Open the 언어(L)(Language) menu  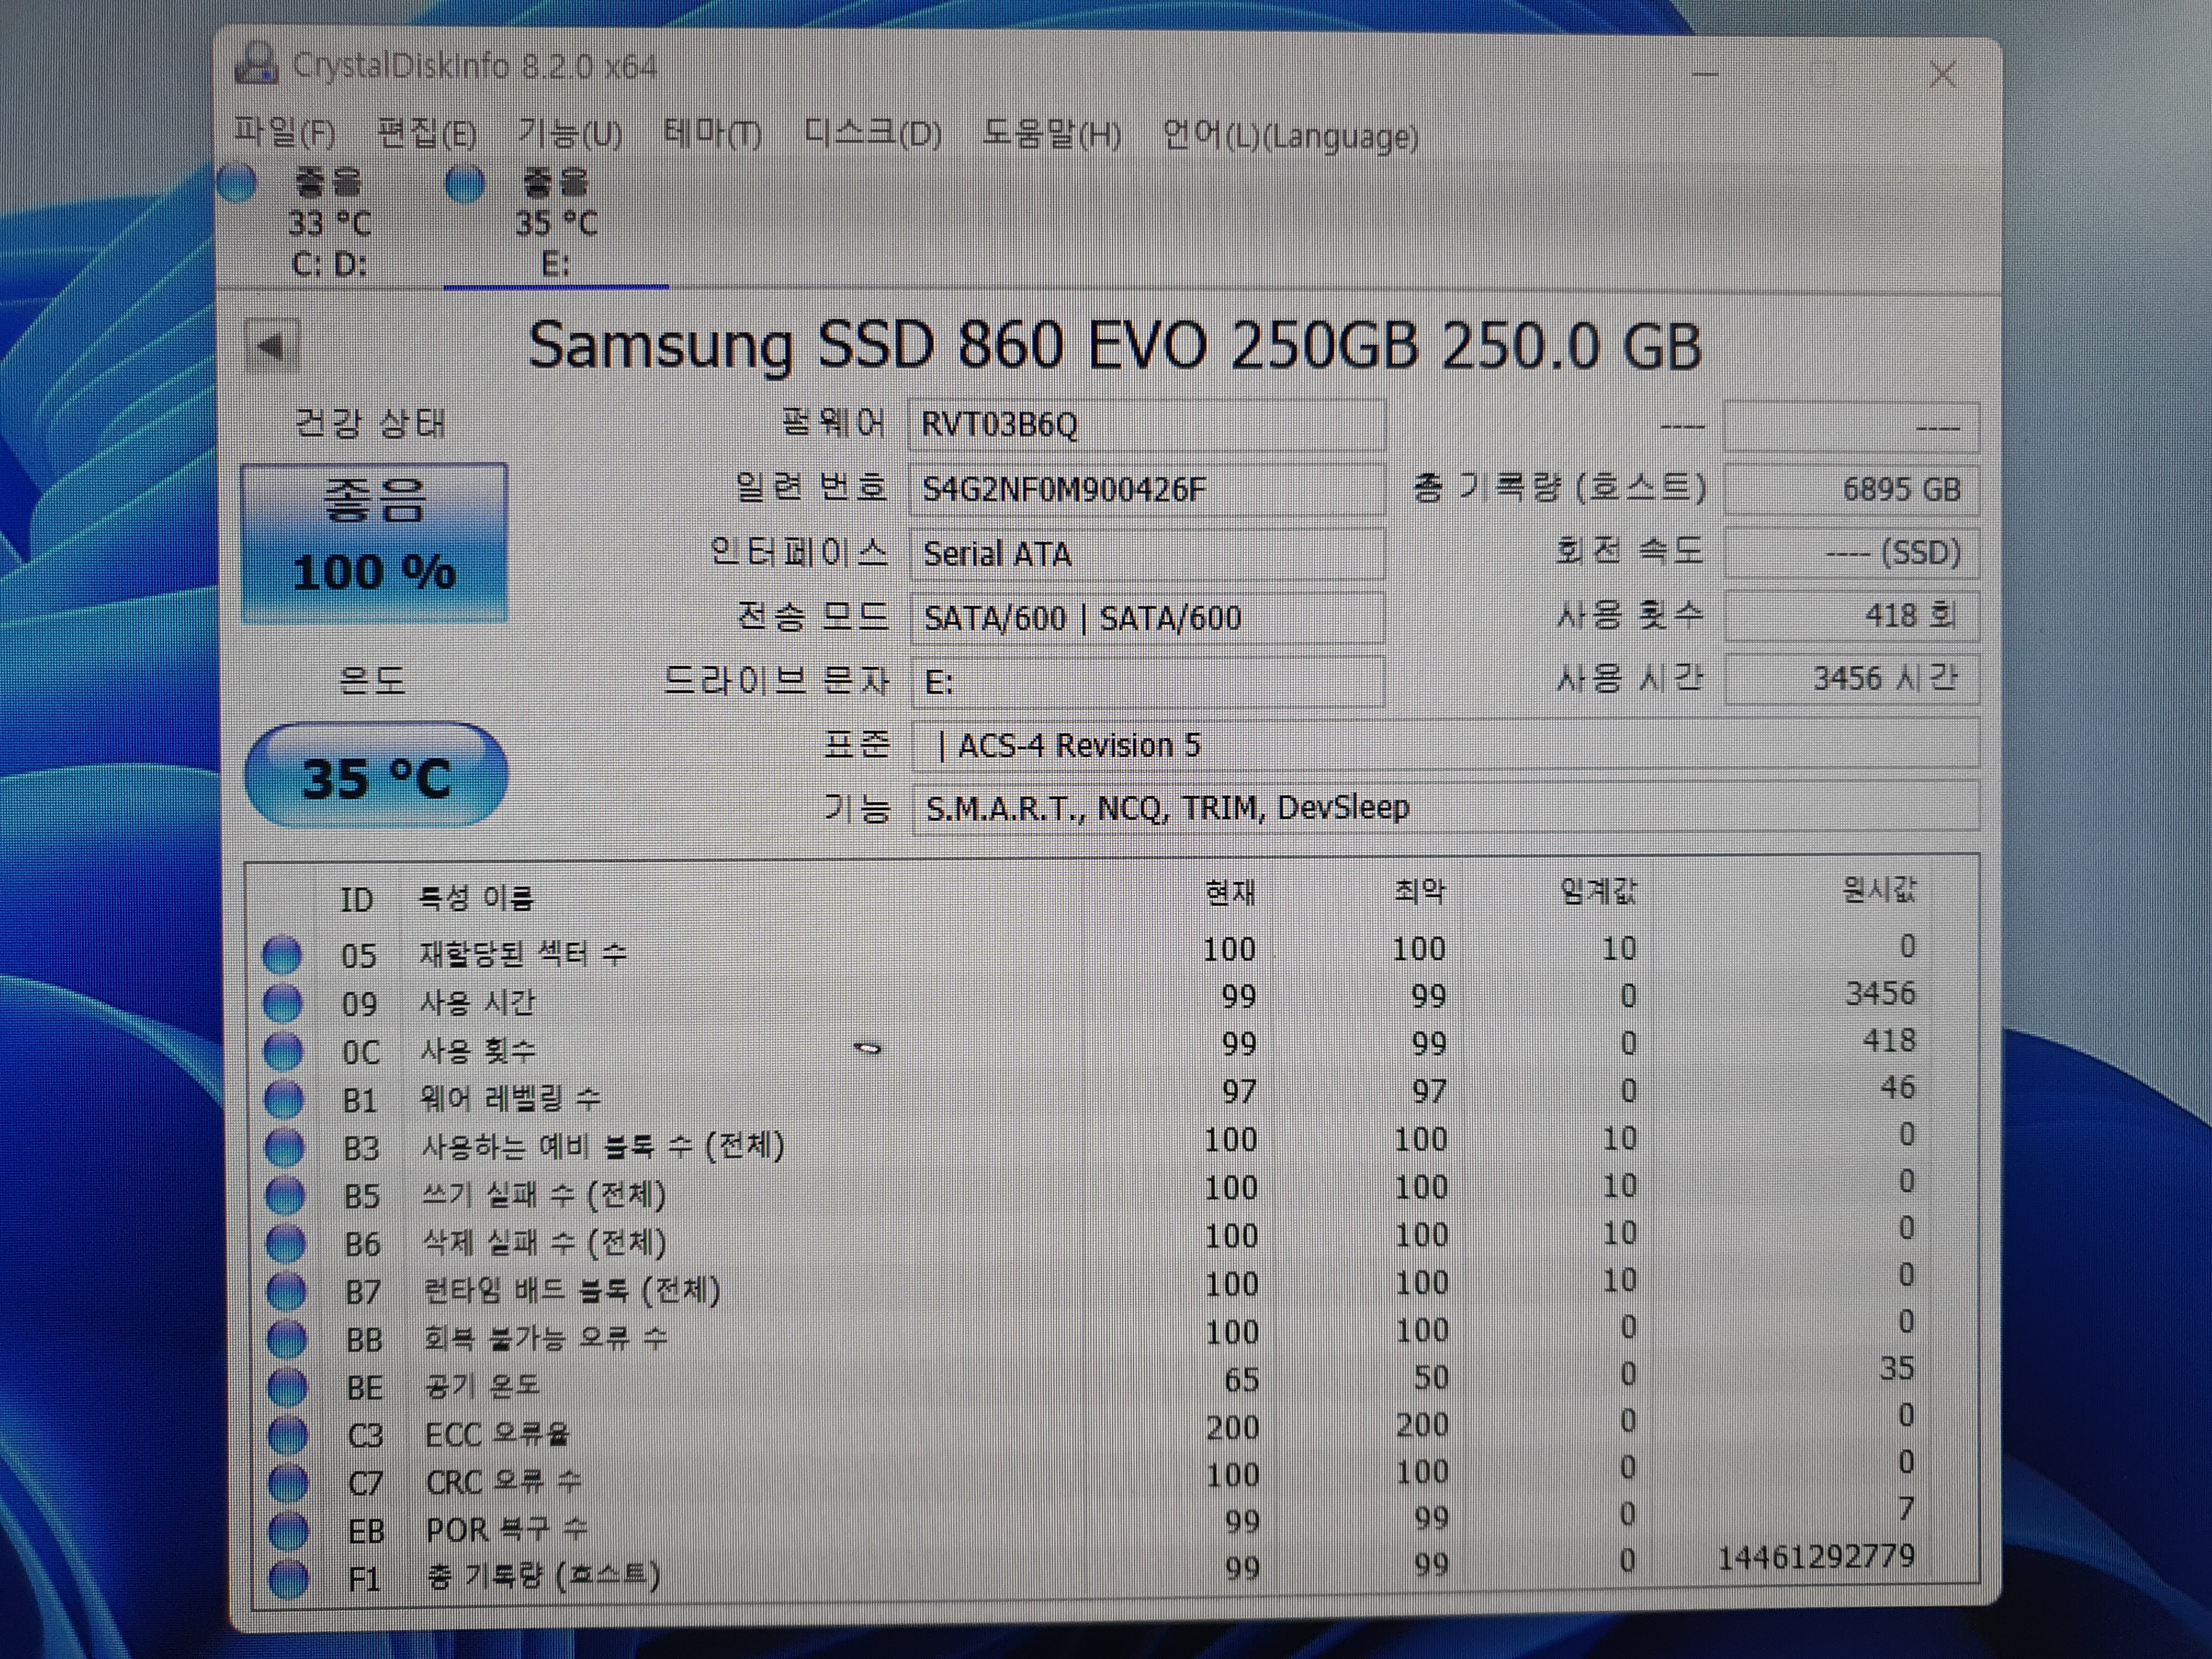coord(1290,135)
